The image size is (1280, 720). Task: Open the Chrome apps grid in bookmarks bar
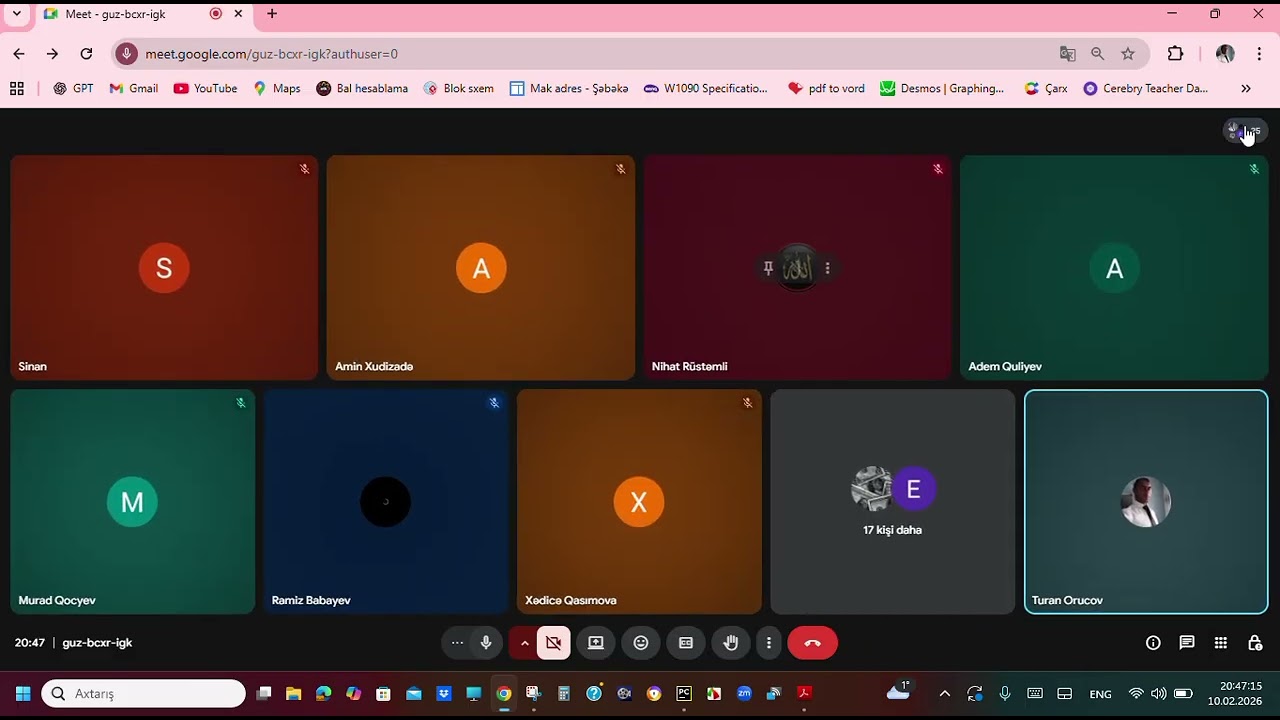pyautogui.click(x=17, y=88)
